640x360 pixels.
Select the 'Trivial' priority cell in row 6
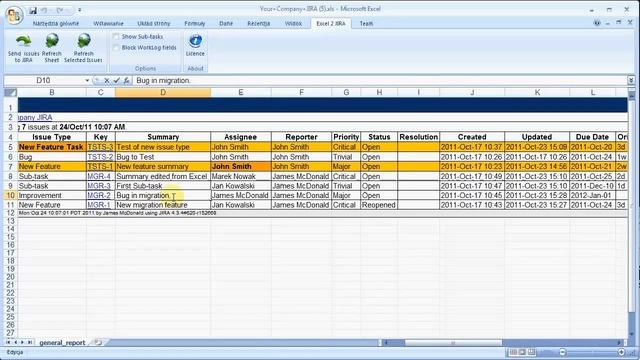click(x=346, y=157)
